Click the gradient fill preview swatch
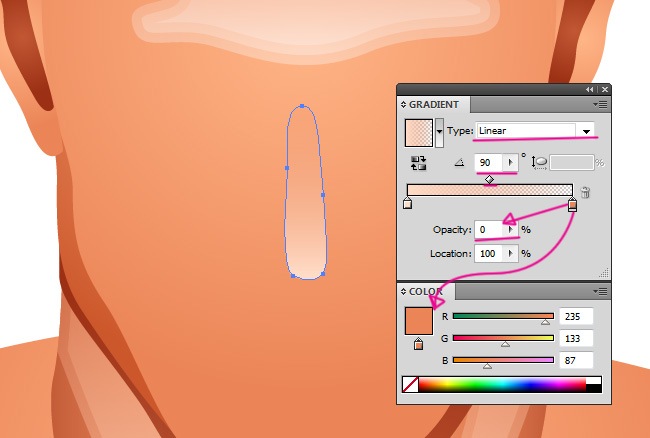 tap(419, 133)
